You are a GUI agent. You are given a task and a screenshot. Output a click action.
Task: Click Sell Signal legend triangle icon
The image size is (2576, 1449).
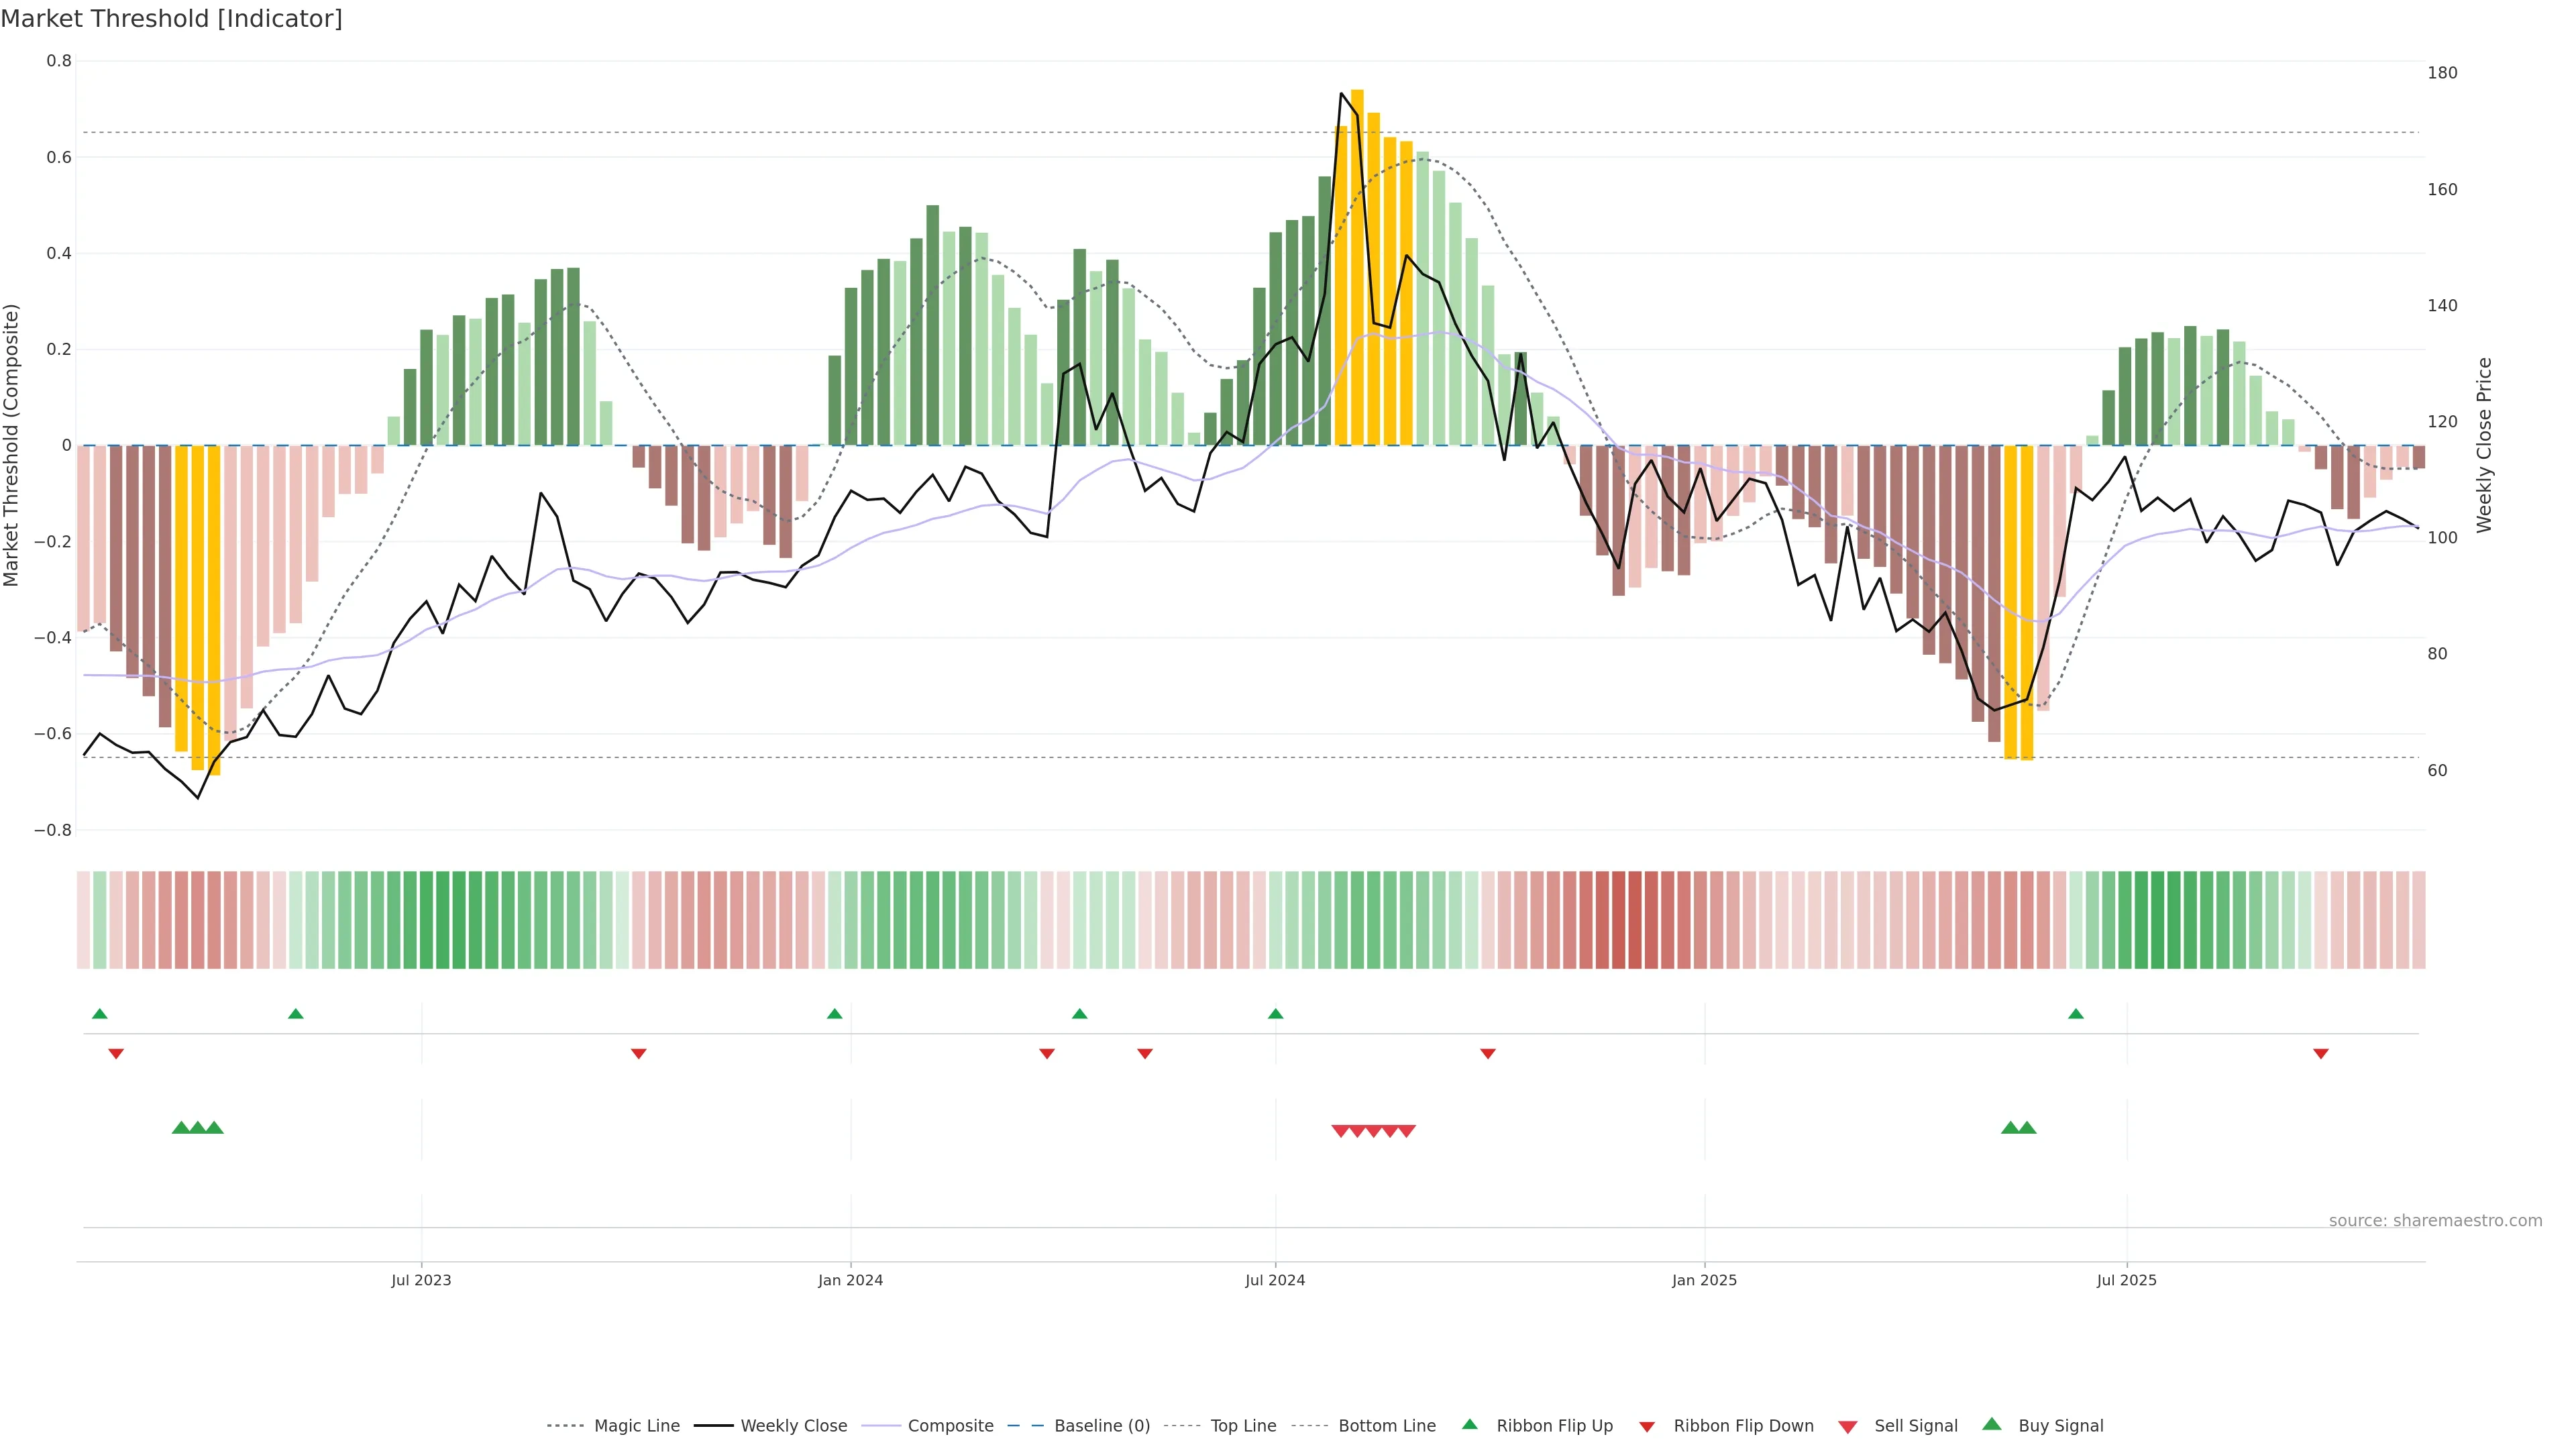(1847, 1426)
